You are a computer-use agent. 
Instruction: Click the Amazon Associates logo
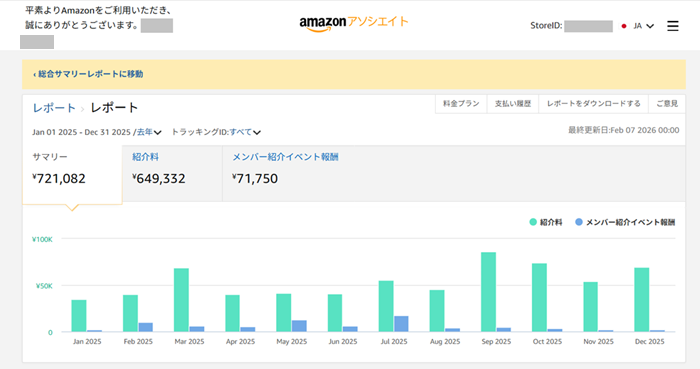tap(354, 23)
